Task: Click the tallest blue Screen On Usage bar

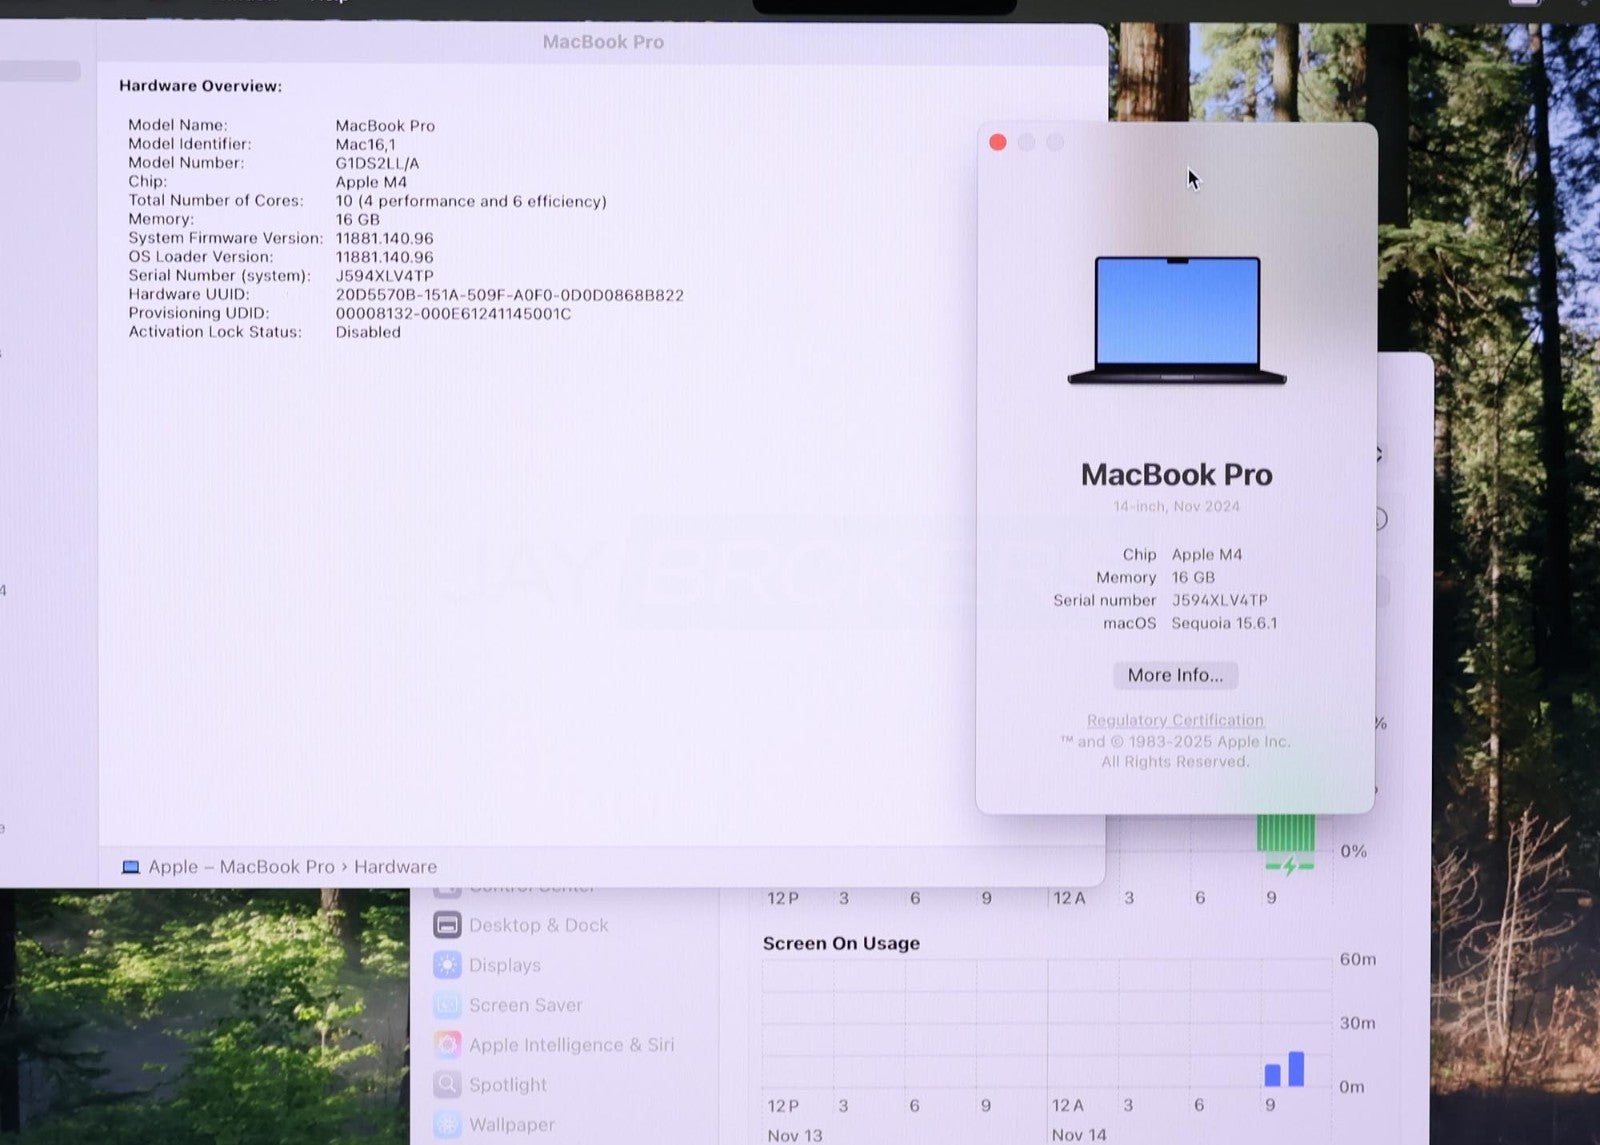Action: click(x=1296, y=1069)
